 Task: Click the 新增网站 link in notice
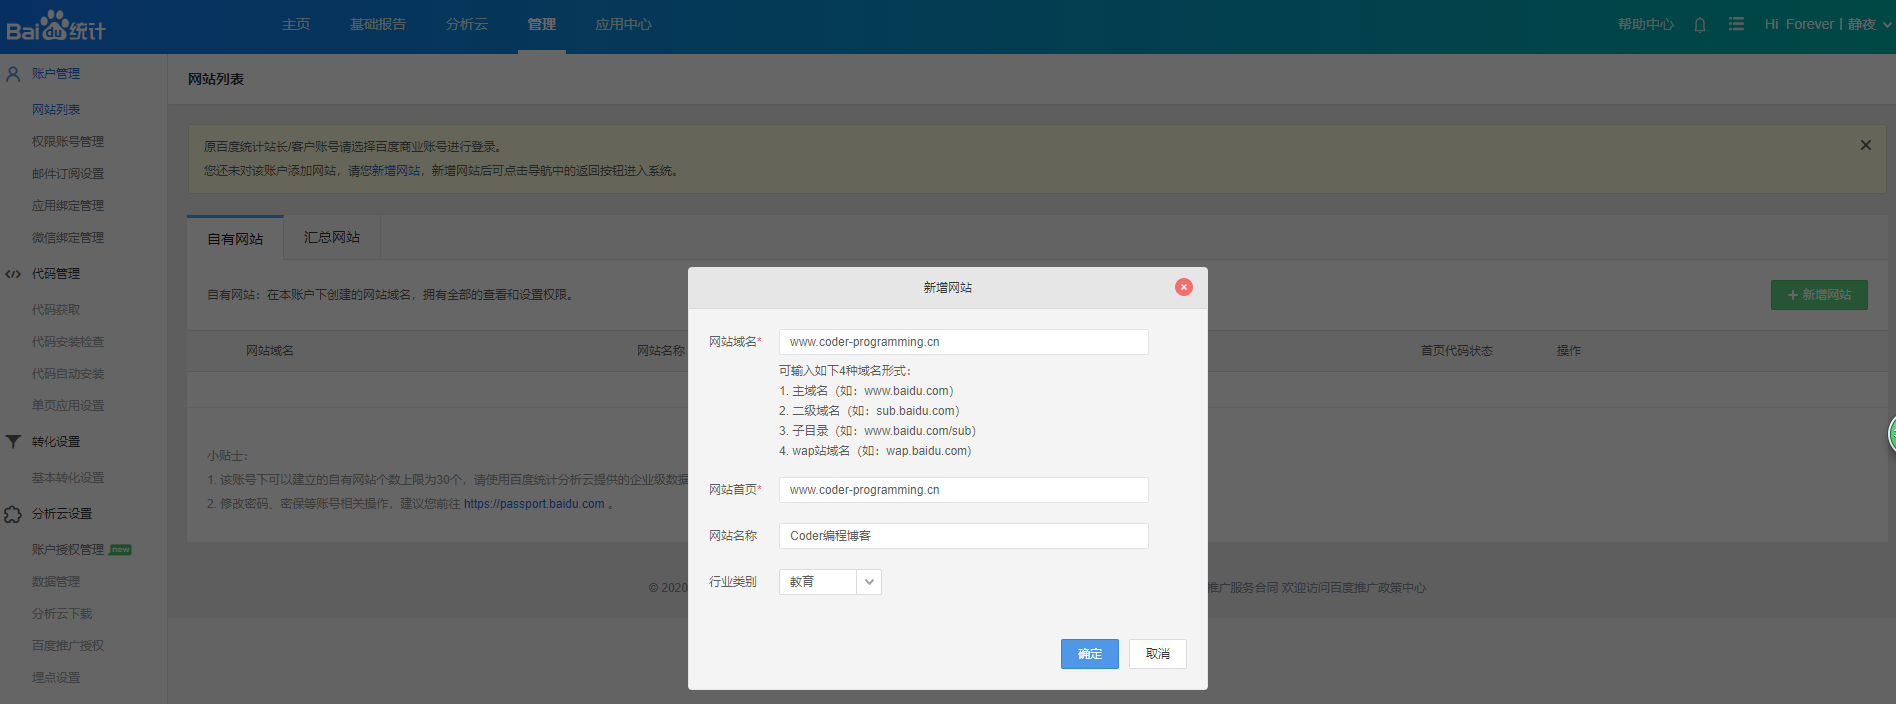(396, 171)
